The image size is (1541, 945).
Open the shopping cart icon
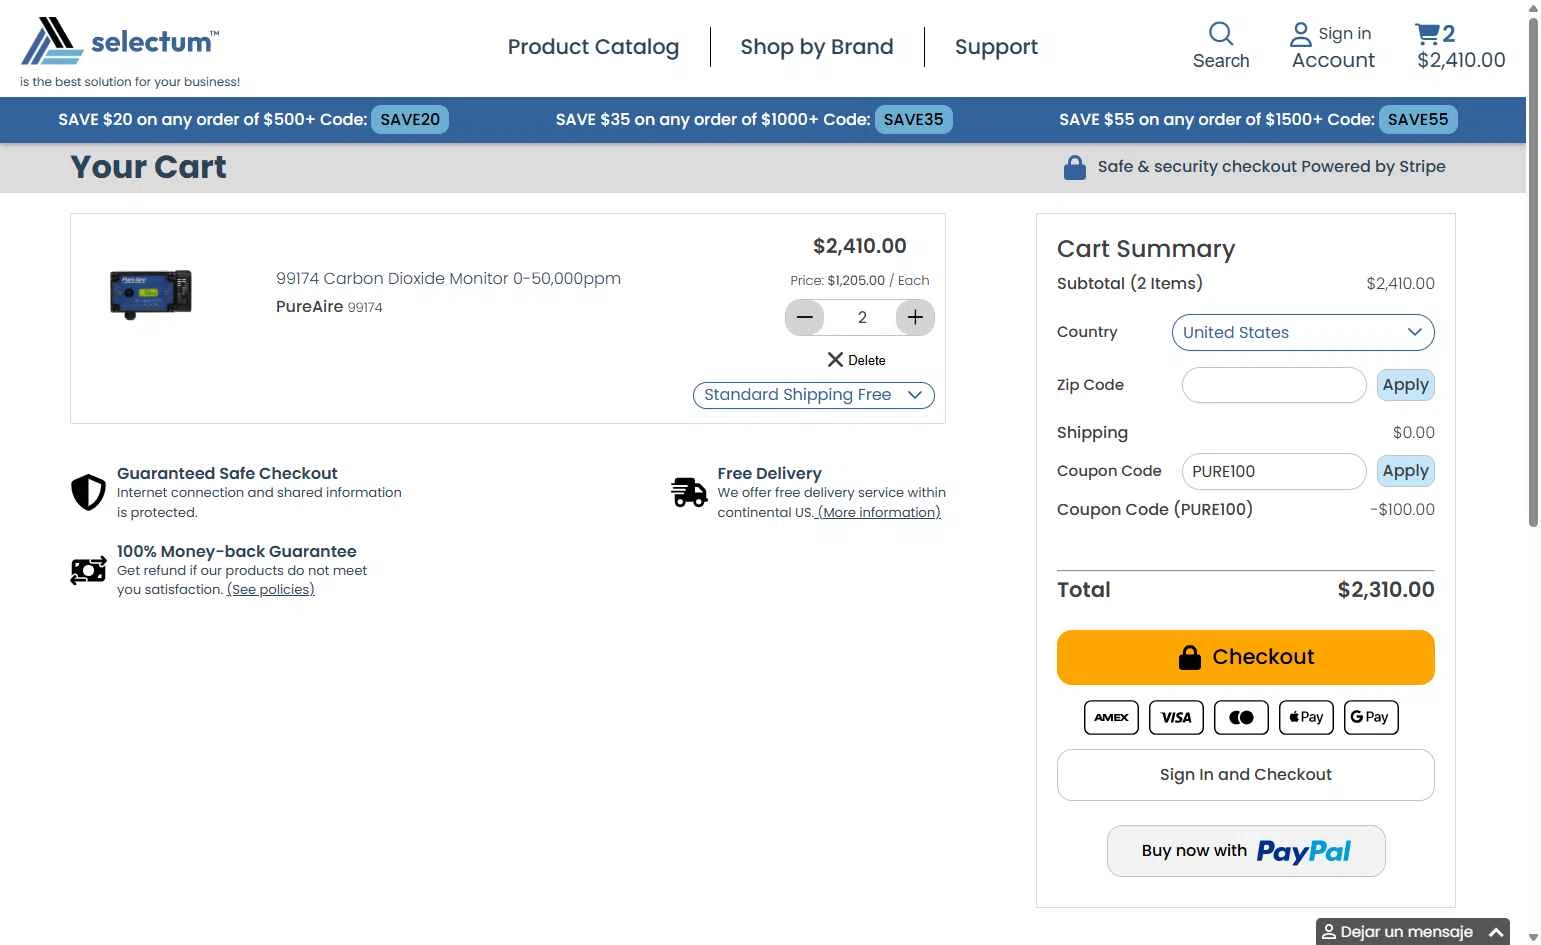pyautogui.click(x=1426, y=34)
